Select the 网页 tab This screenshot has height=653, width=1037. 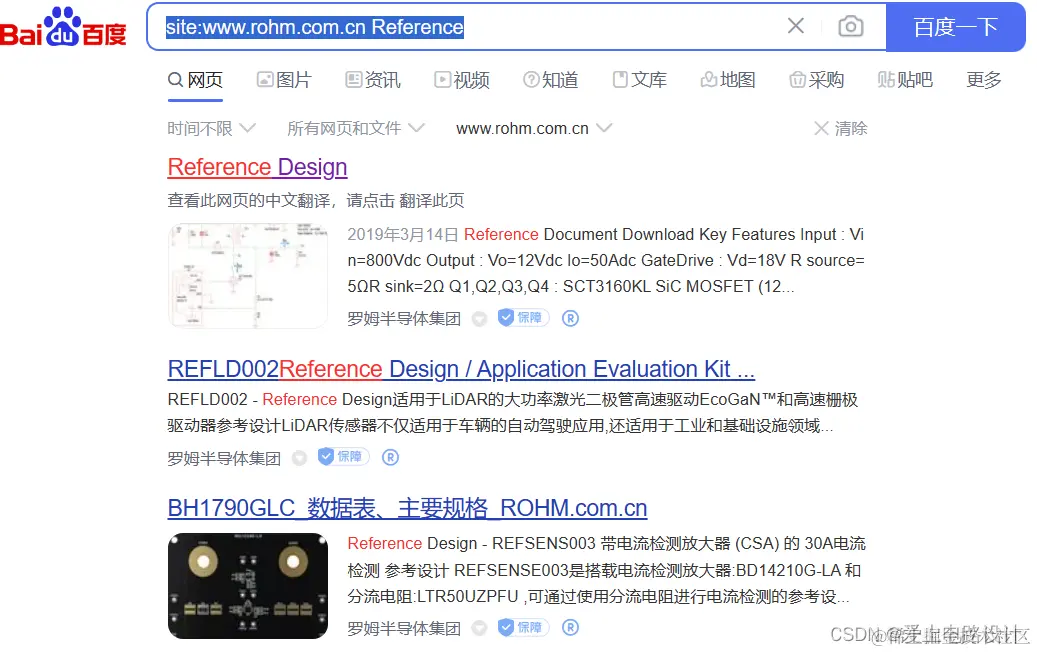click(195, 80)
